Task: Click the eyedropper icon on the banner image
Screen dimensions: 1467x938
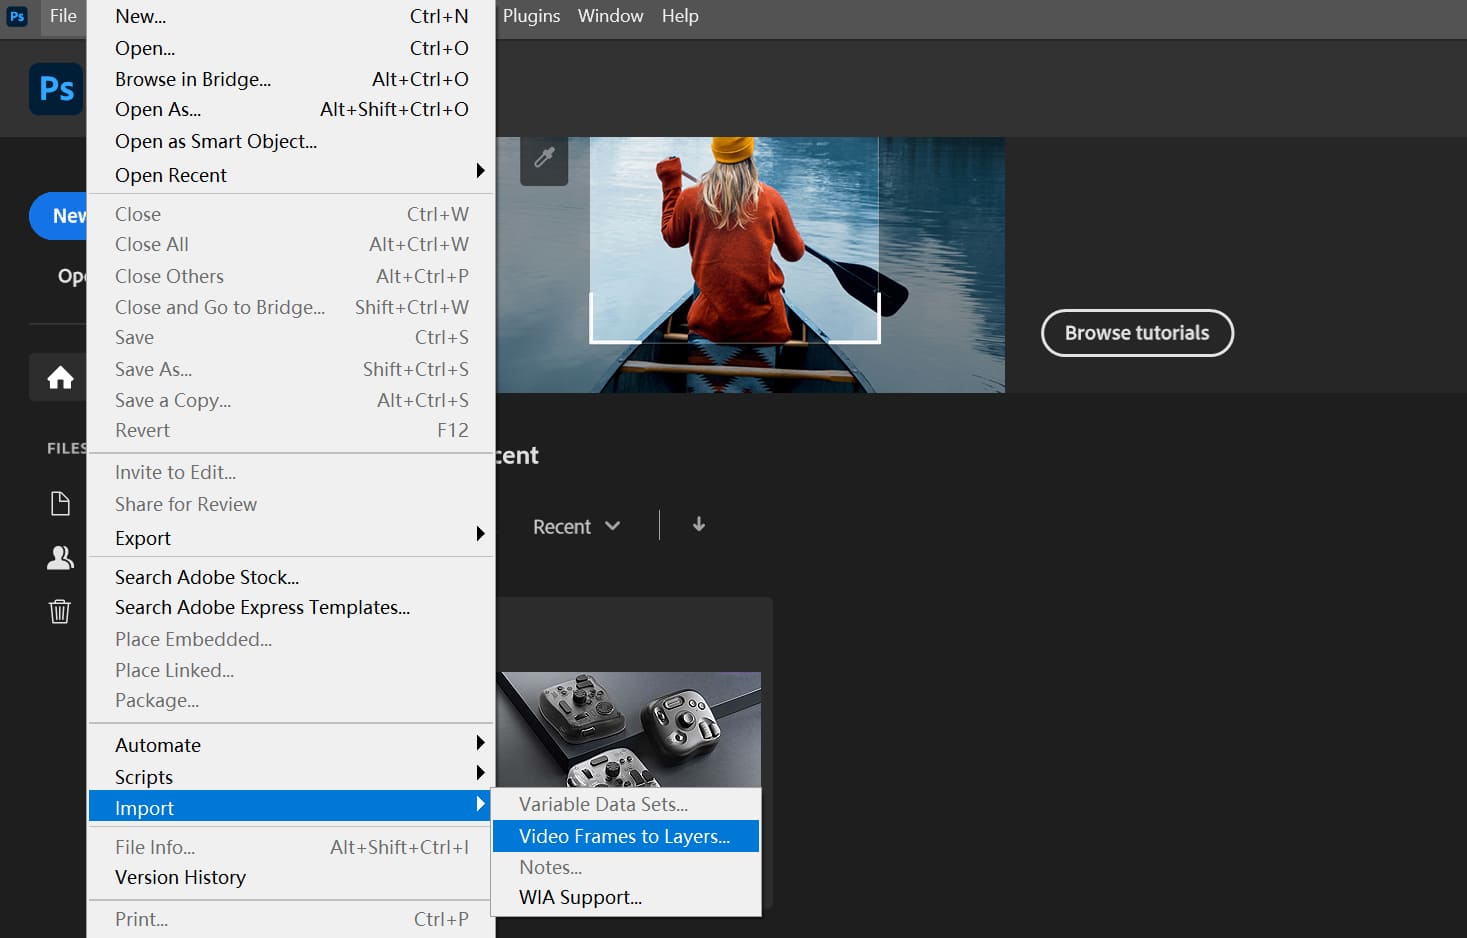Action: [x=544, y=159]
